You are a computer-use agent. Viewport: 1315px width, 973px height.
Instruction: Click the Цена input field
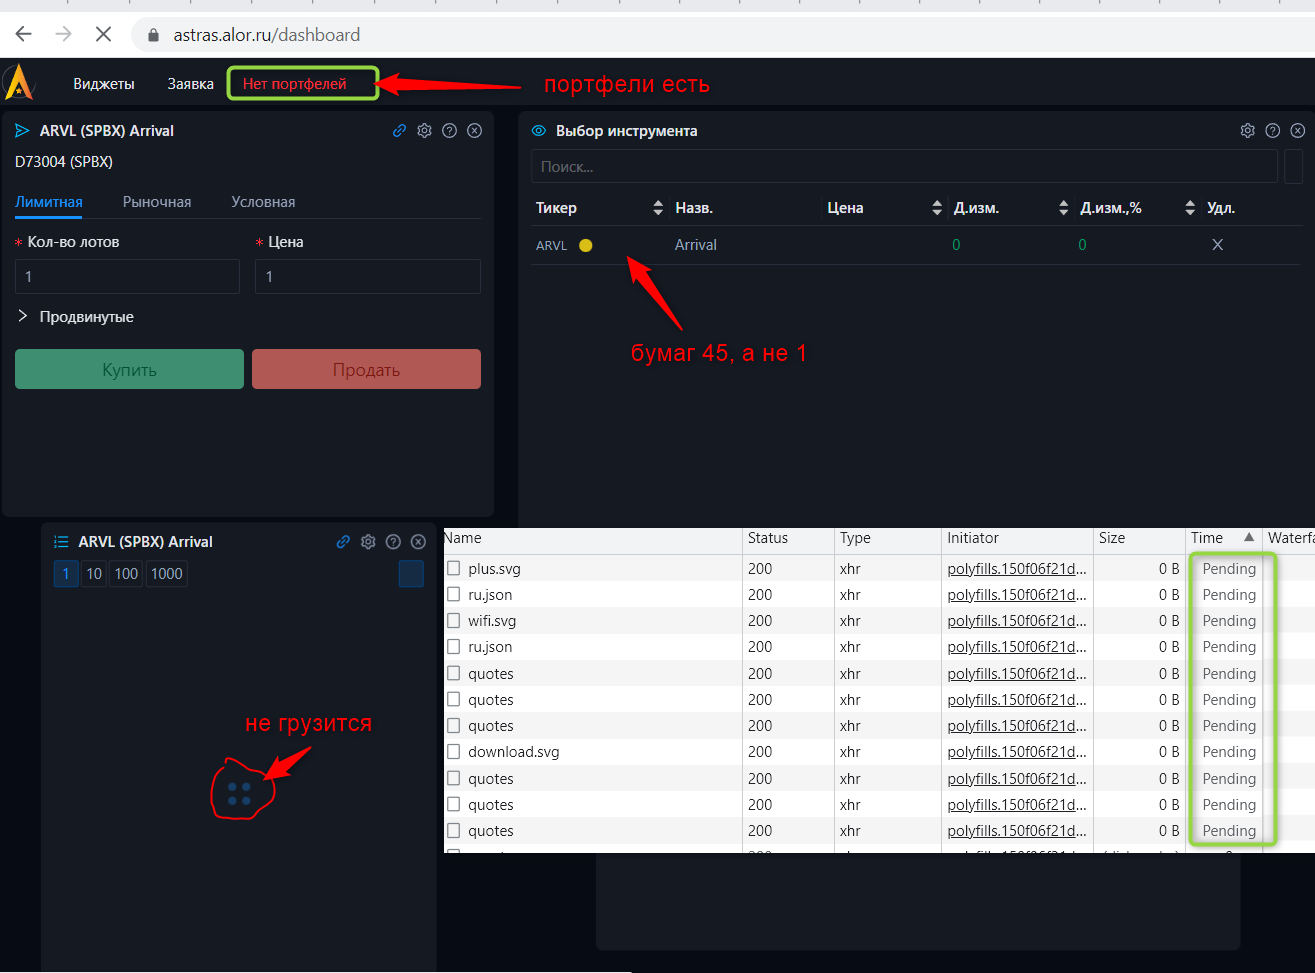pyautogui.click(x=368, y=277)
